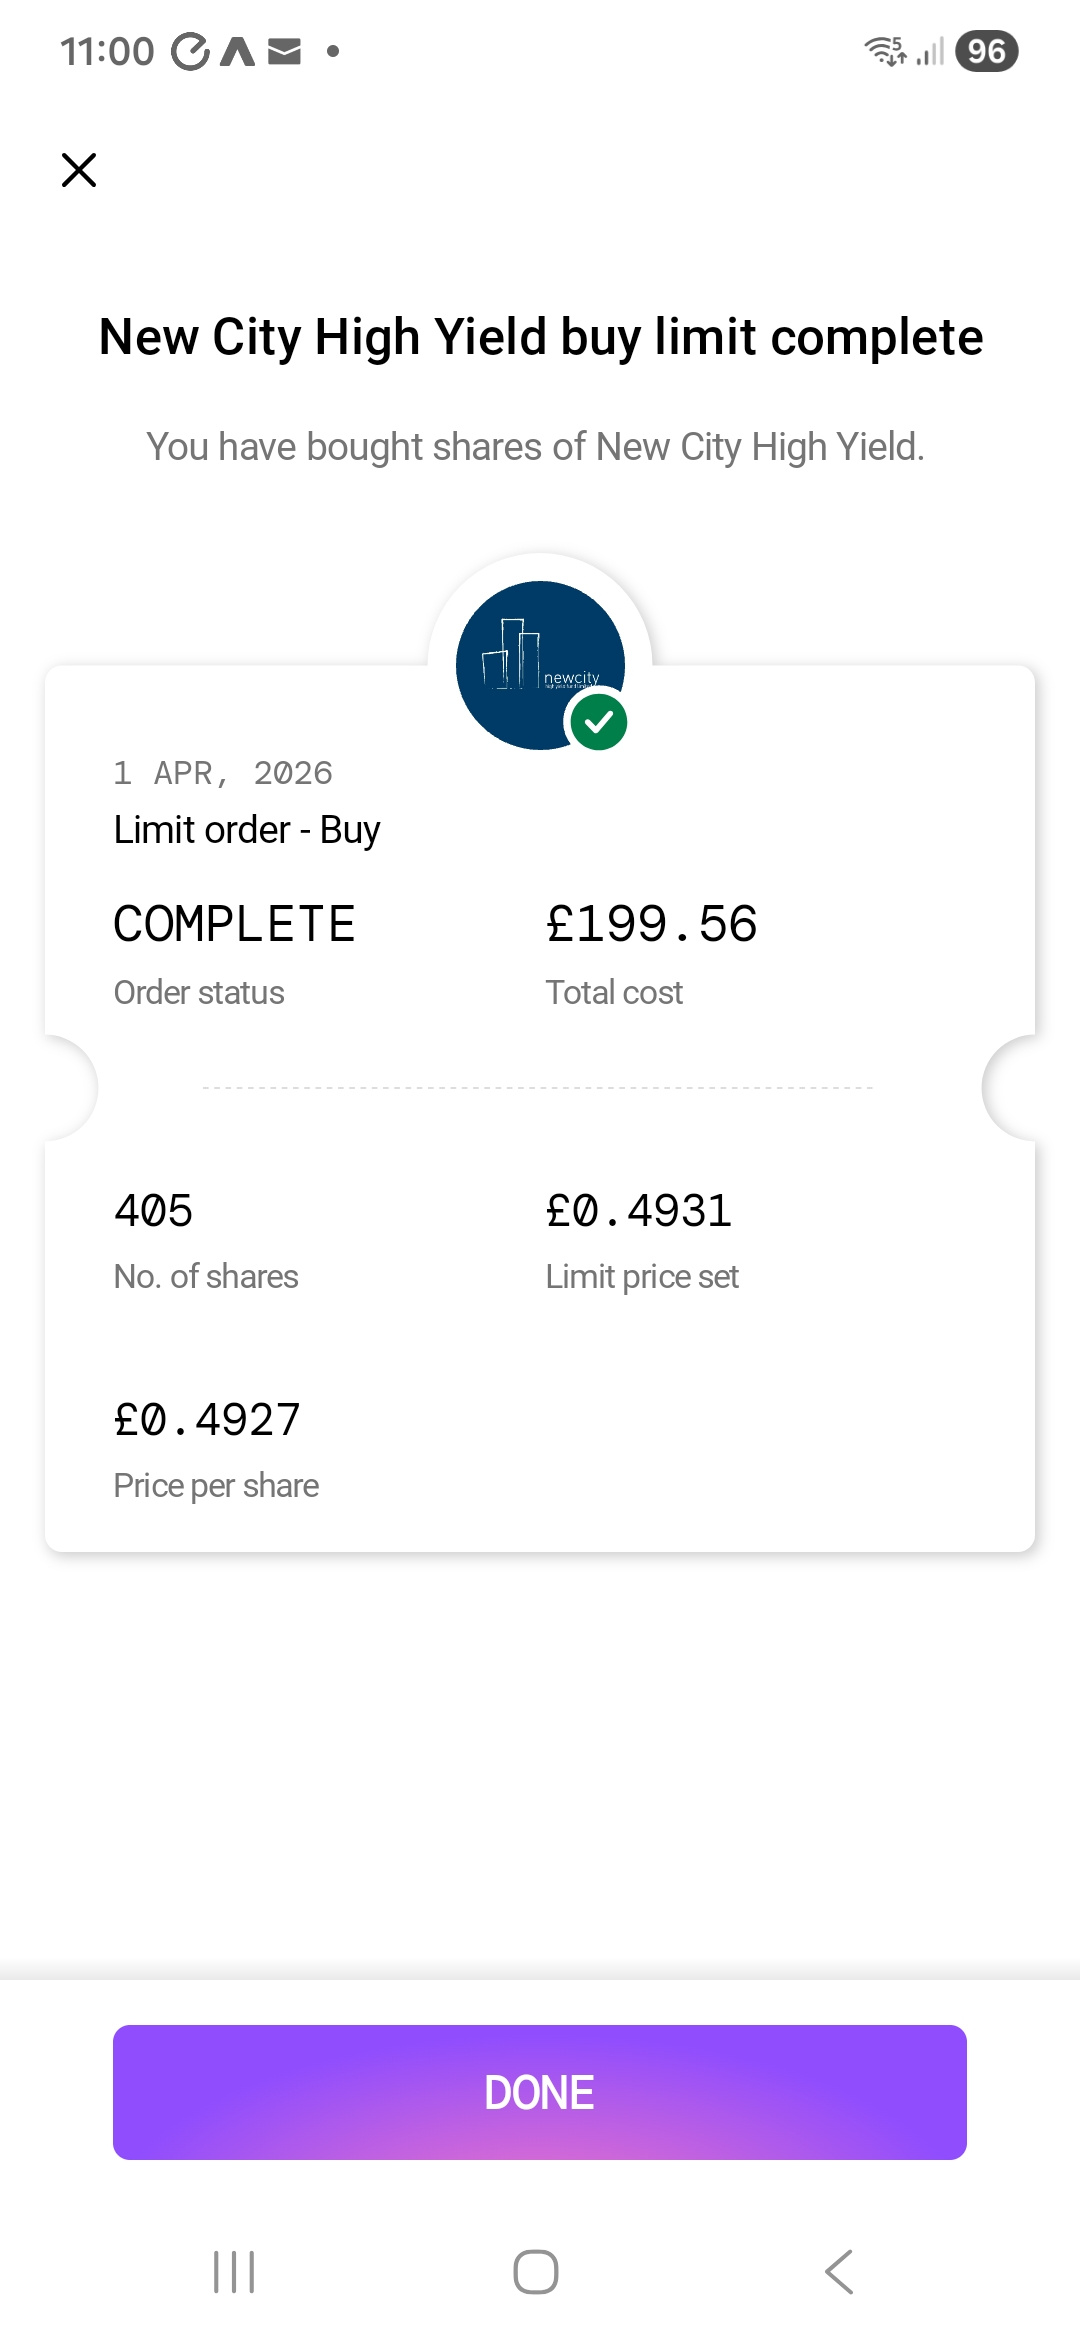Tap the purple DONE button

pyautogui.click(x=539, y=2092)
